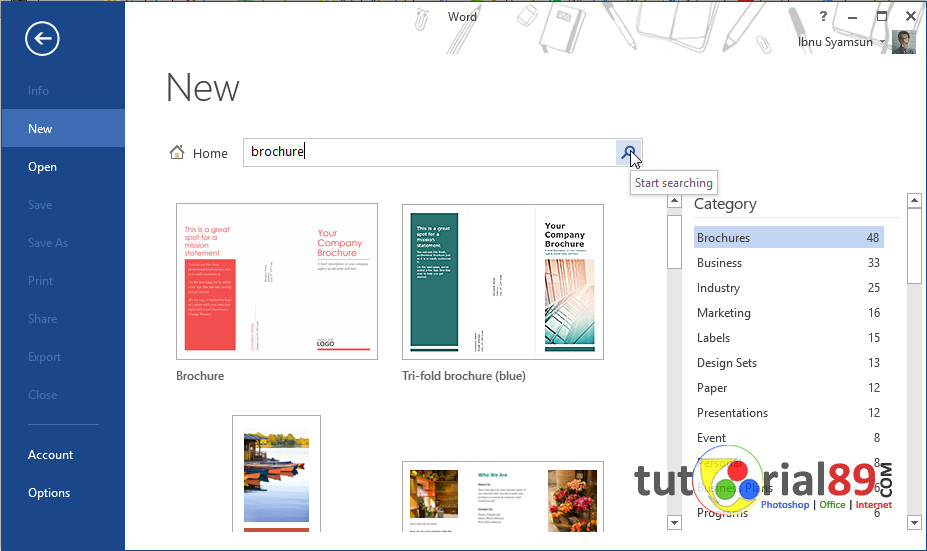The width and height of the screenshot is (927, 551).
Task: Click template list scroll up arrow
Action: coord(675,201)
